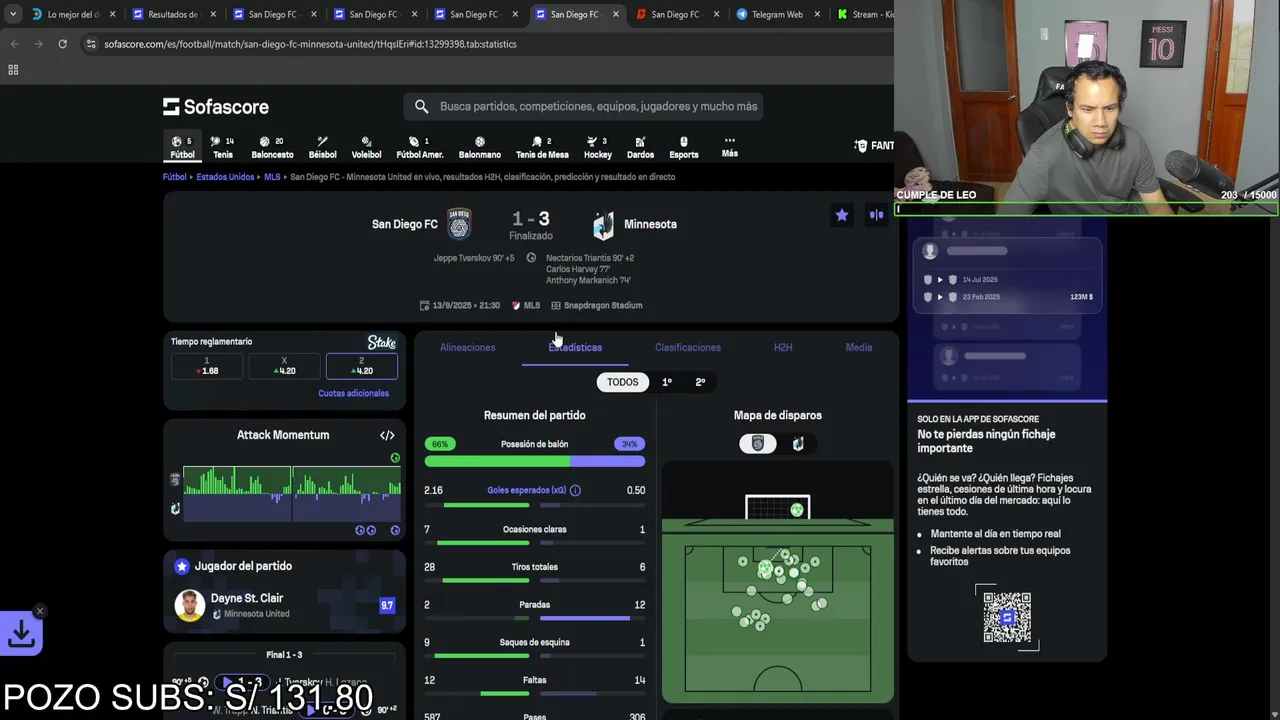Go to Fútbol breadcrumb link

pos(175,177)
